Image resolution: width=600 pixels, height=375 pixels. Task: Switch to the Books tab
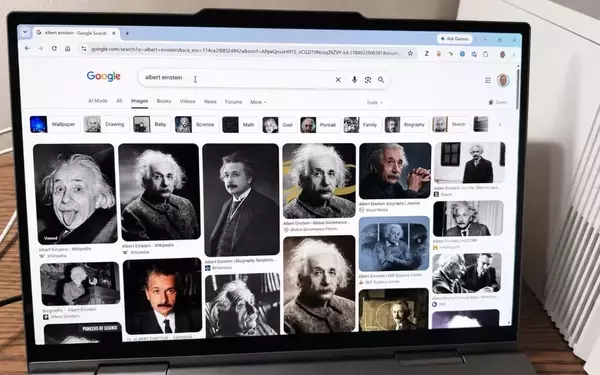click(x=164, y=101)
